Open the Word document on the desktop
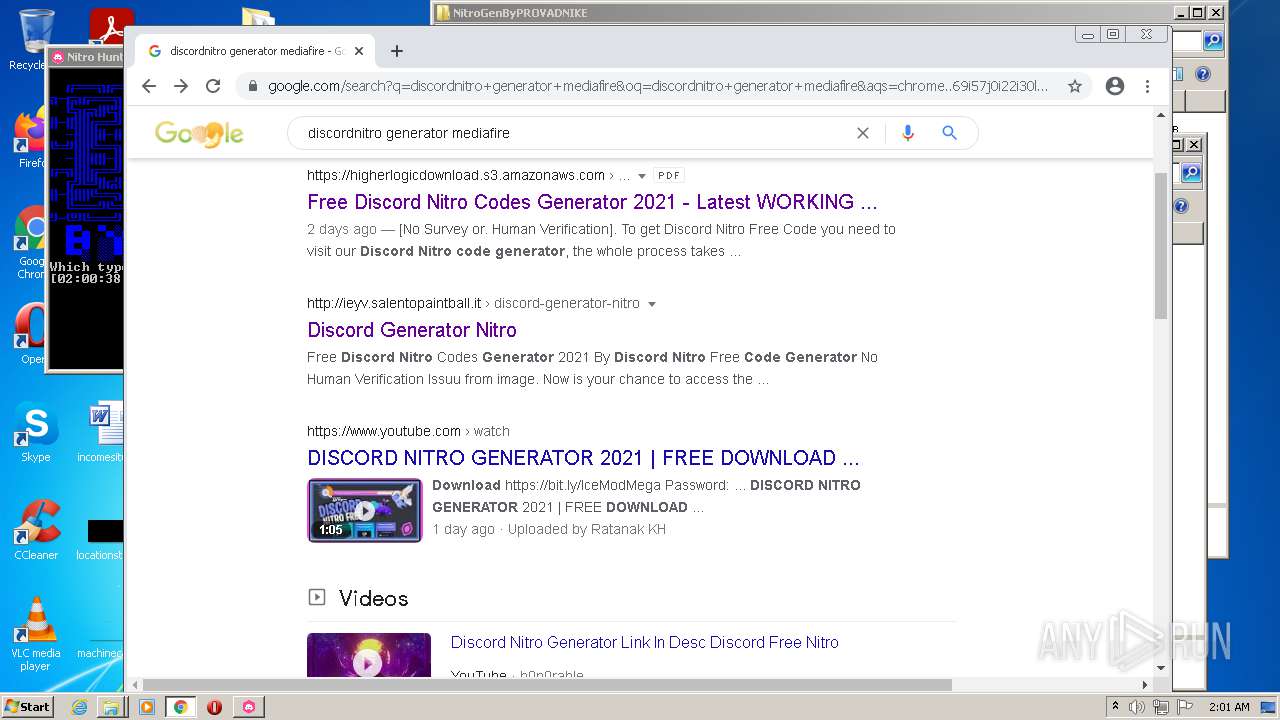 (100, 433)
